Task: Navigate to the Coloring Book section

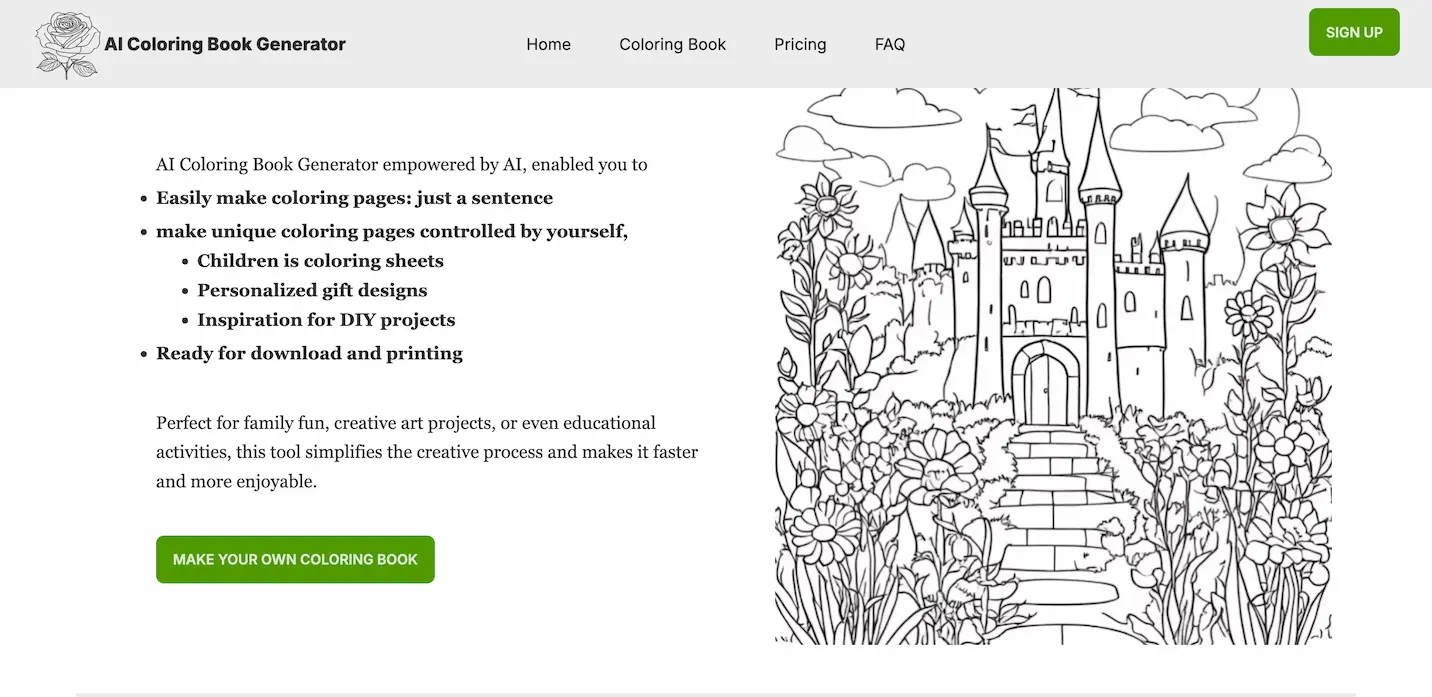Action: [672, 44]
